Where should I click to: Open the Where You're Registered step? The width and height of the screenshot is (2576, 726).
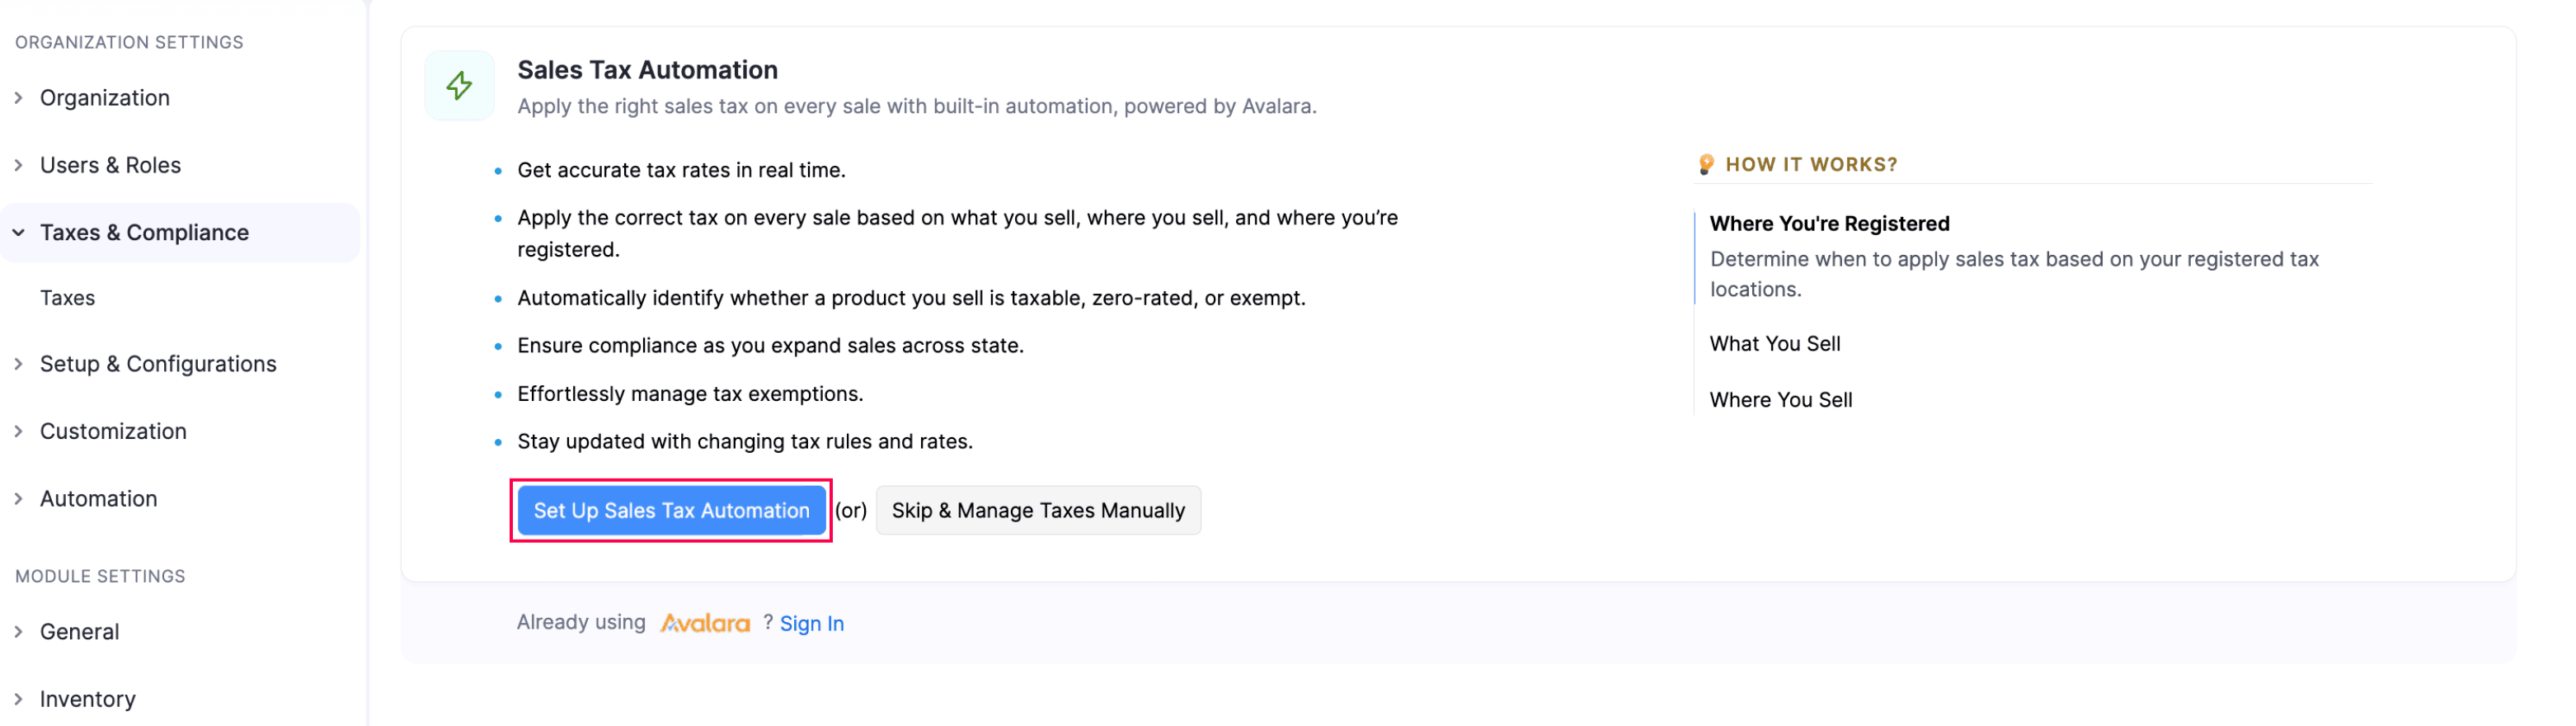point(1830,223)
